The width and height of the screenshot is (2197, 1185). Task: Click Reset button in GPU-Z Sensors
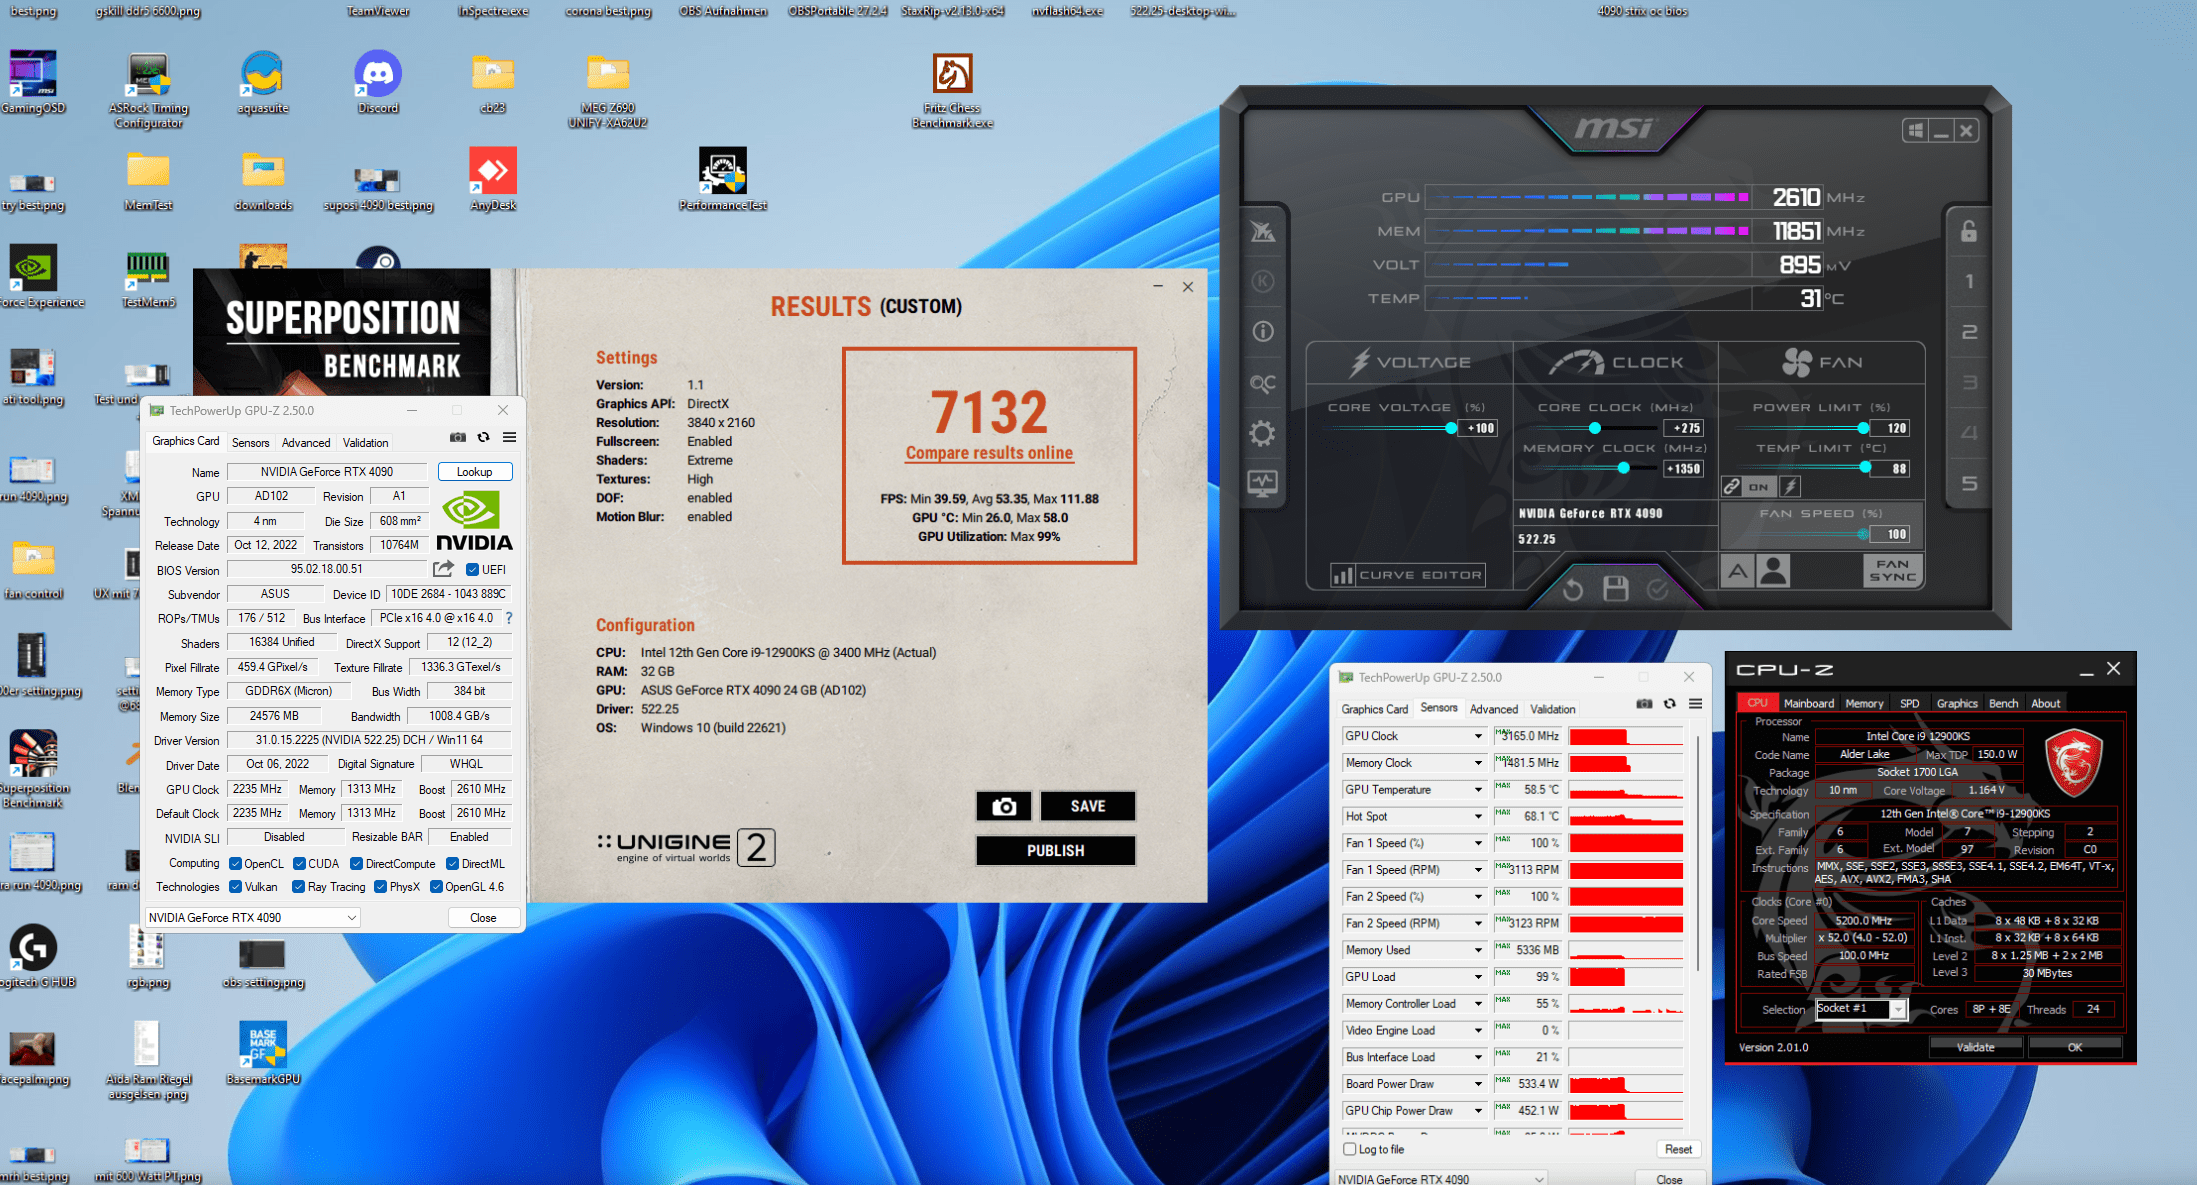(1678, 1149)
